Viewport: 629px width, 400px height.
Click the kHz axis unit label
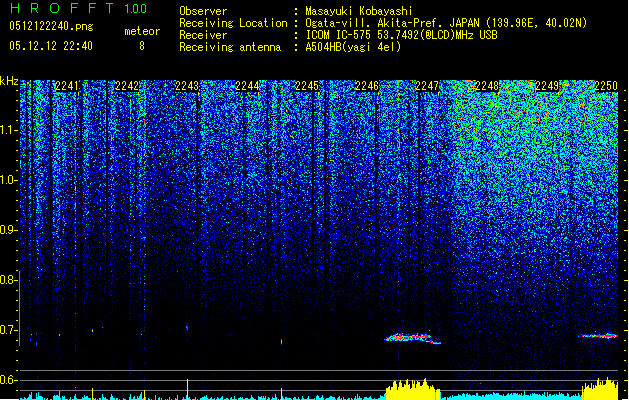tap(9, 81)
